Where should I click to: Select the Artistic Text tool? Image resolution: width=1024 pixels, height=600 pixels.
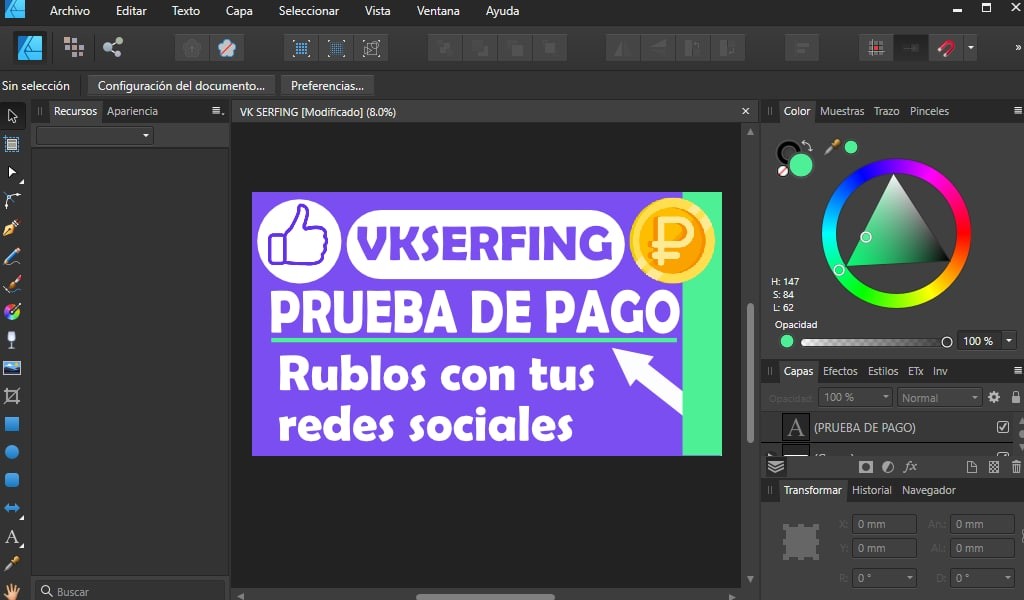12,537
